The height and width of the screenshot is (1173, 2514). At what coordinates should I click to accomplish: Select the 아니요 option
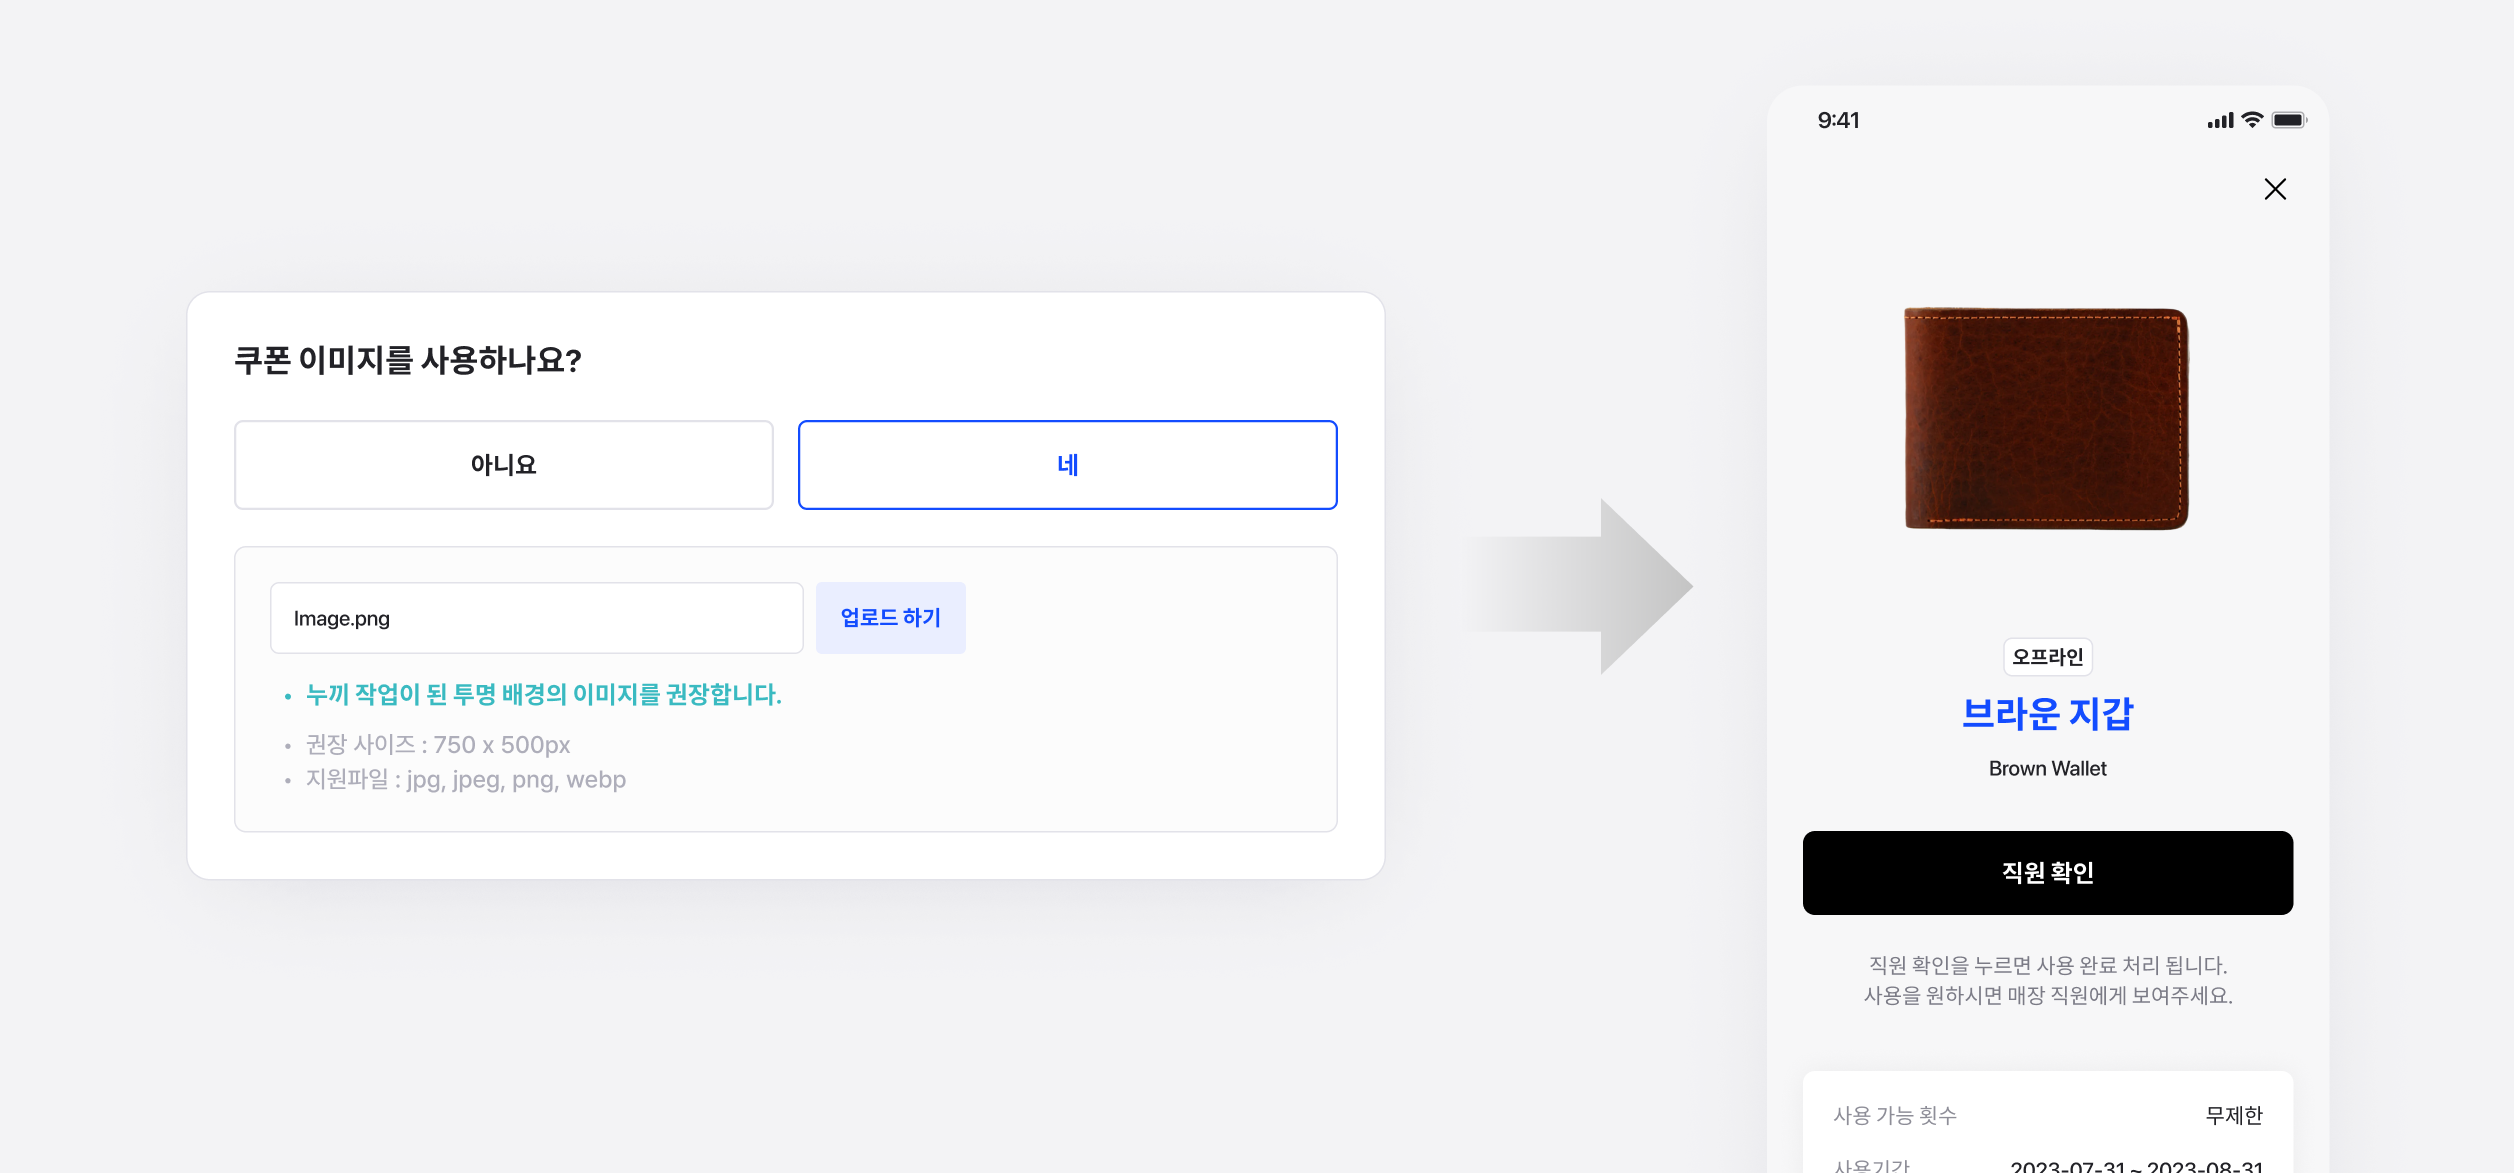[504, 465]
